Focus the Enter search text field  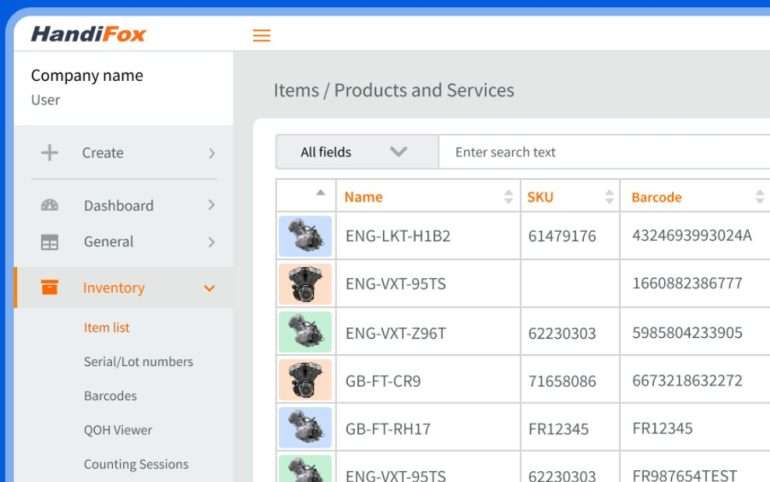click(x=604, y=152)
